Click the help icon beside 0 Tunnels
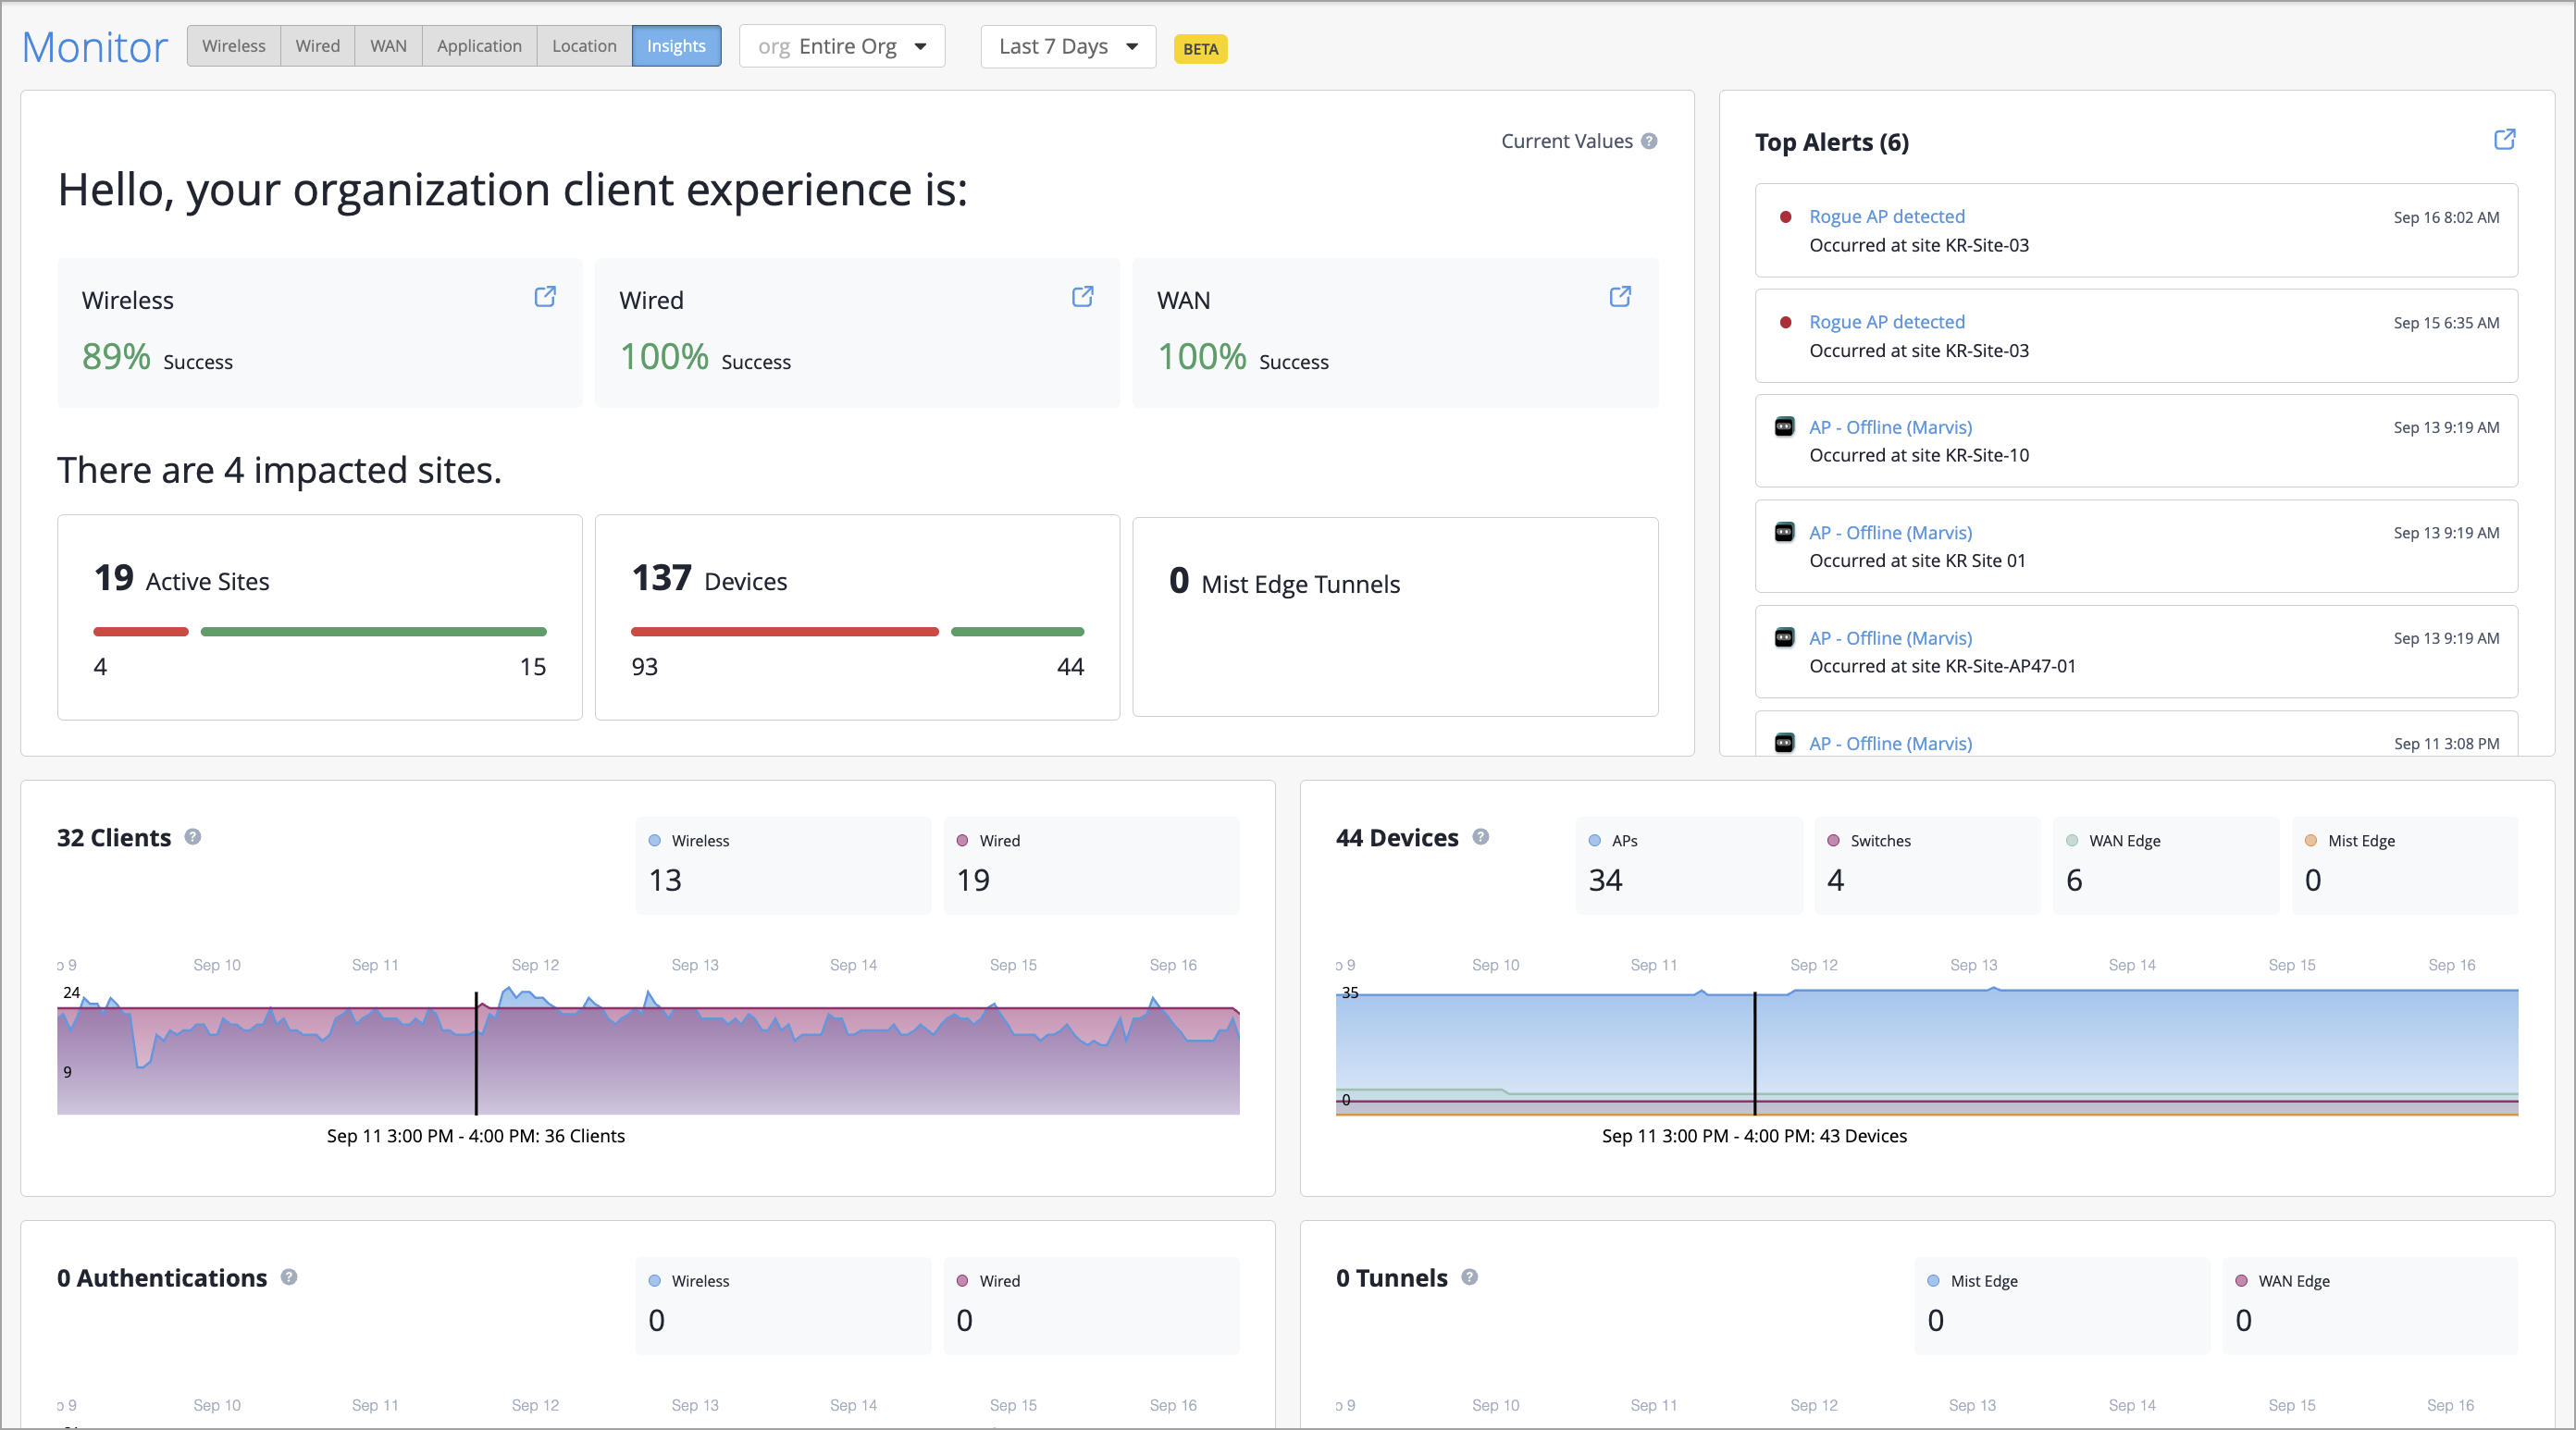Screen dimensions: 2576x1430 click(x=1470, y=1277)
